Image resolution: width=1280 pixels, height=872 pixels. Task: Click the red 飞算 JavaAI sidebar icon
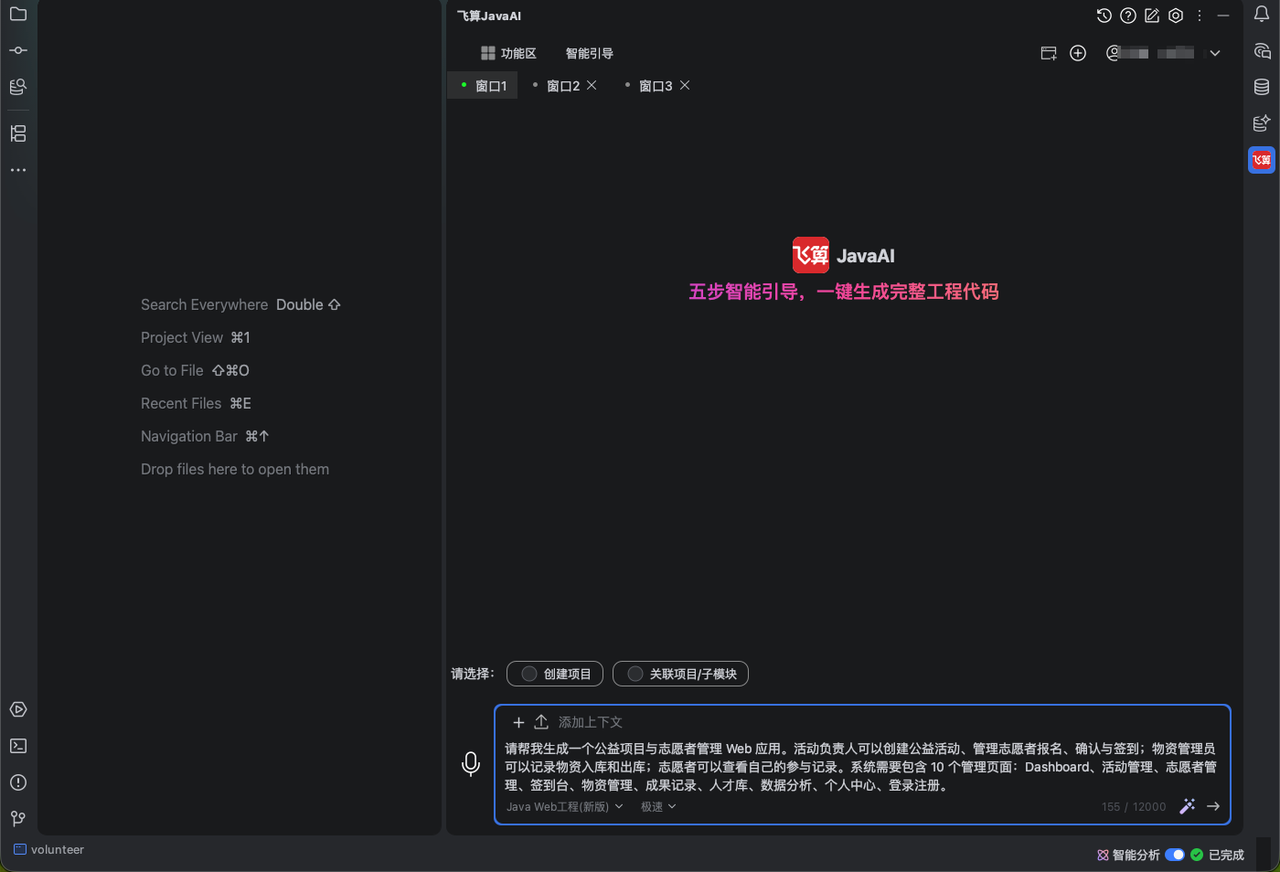1262,160
